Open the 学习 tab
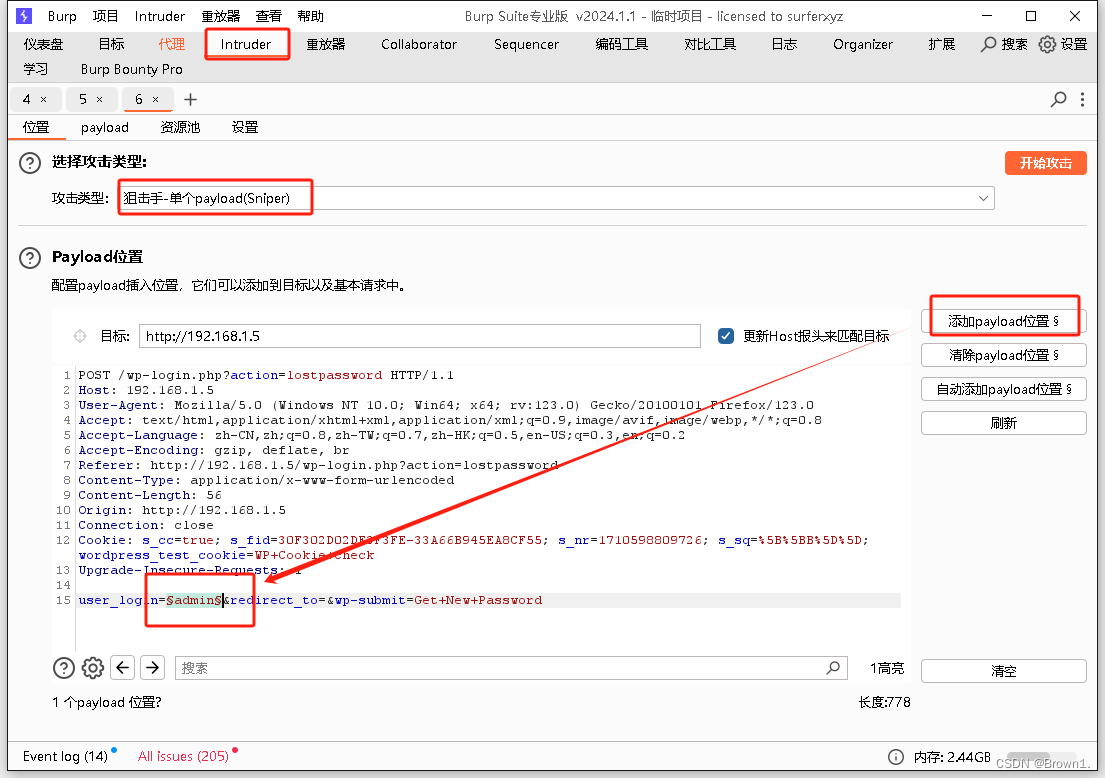1105x778 pixels. tap(35, 69)
